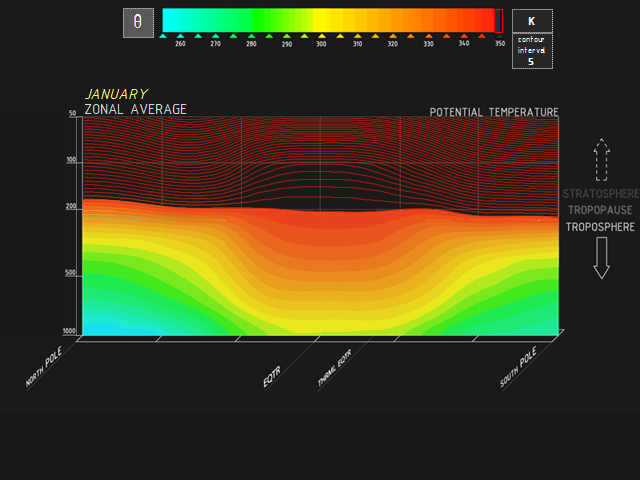Open the contour interval box
The height and width of the screenshot is (480, 640).
[532, 51]
